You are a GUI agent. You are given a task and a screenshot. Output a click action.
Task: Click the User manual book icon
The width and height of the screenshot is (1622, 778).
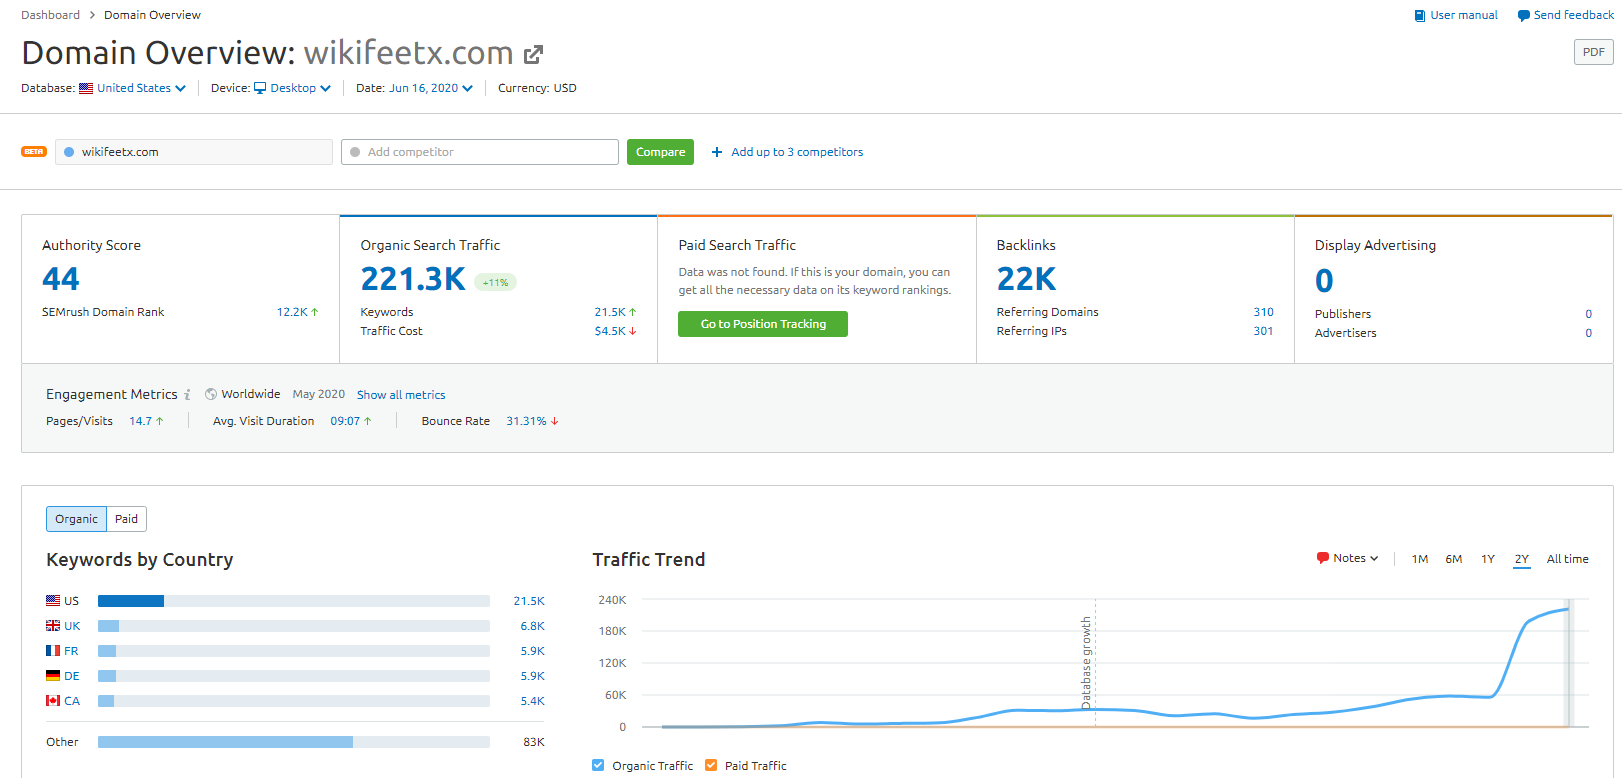(1420, 16)
